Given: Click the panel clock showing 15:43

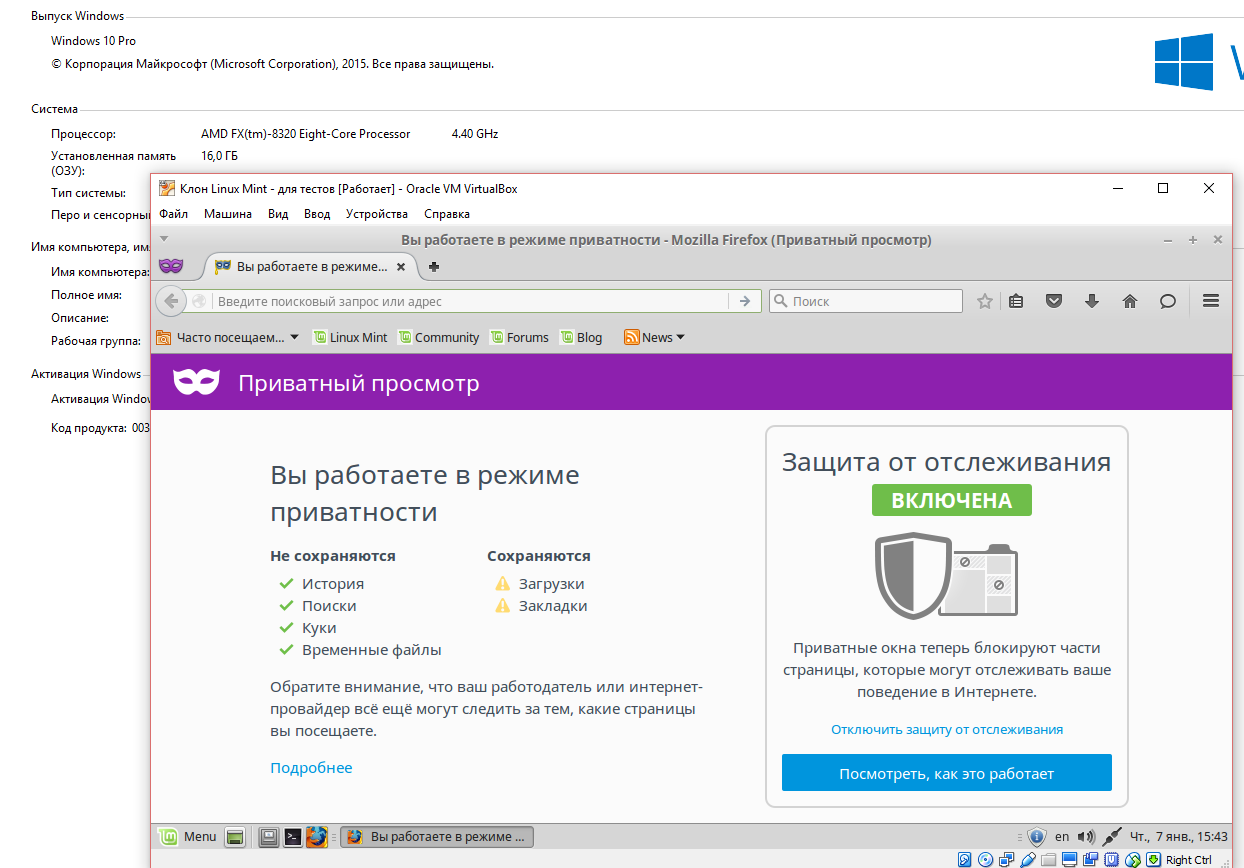Looking at the screenshot, I should click(1179, 836).
